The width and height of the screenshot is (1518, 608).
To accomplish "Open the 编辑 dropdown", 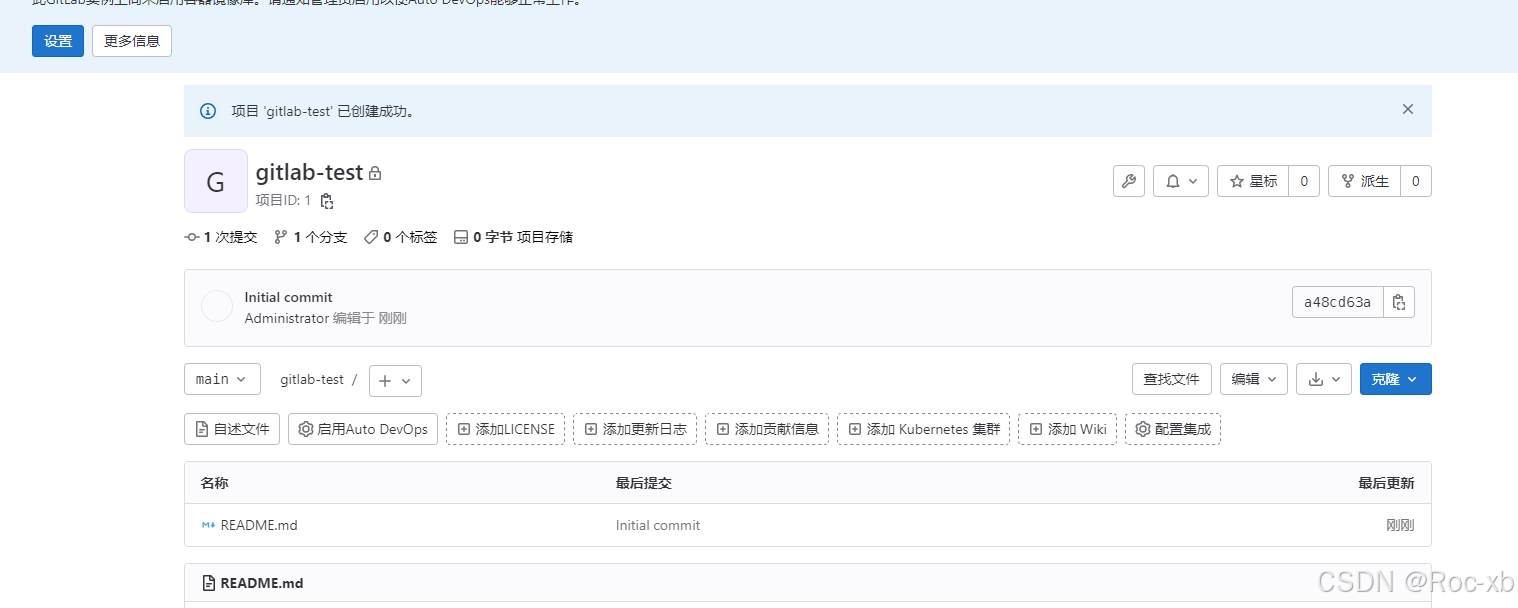I will [1254, 379].
